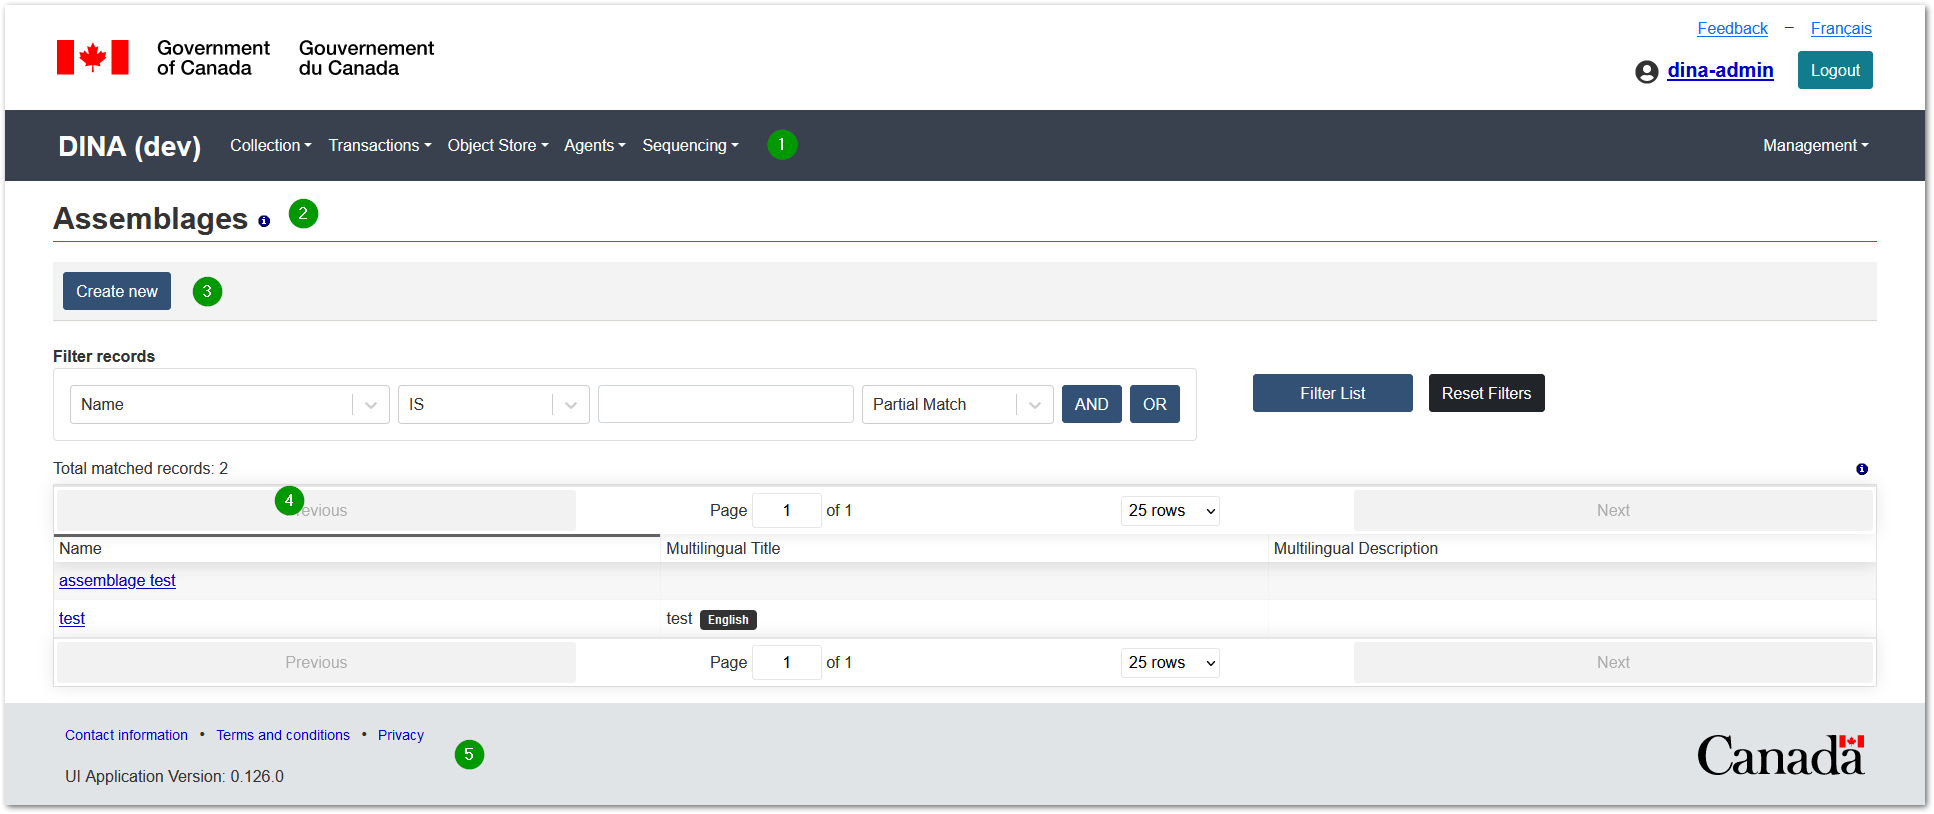Open Contact information footer link

[126, 735]
